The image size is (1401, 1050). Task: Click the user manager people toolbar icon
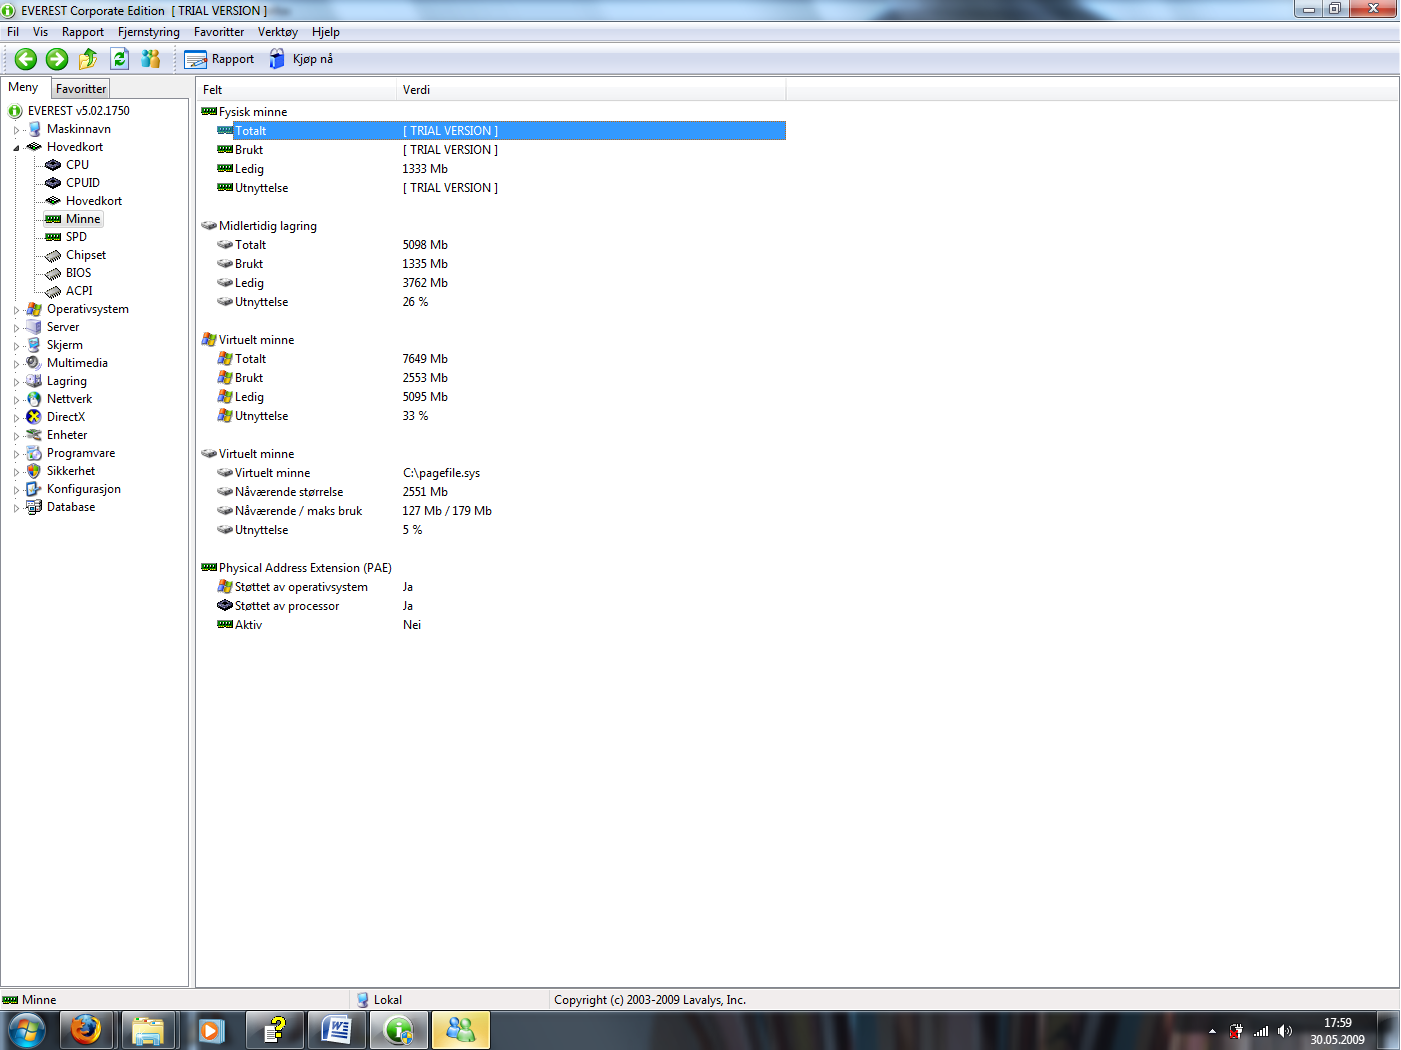(151, 59)
